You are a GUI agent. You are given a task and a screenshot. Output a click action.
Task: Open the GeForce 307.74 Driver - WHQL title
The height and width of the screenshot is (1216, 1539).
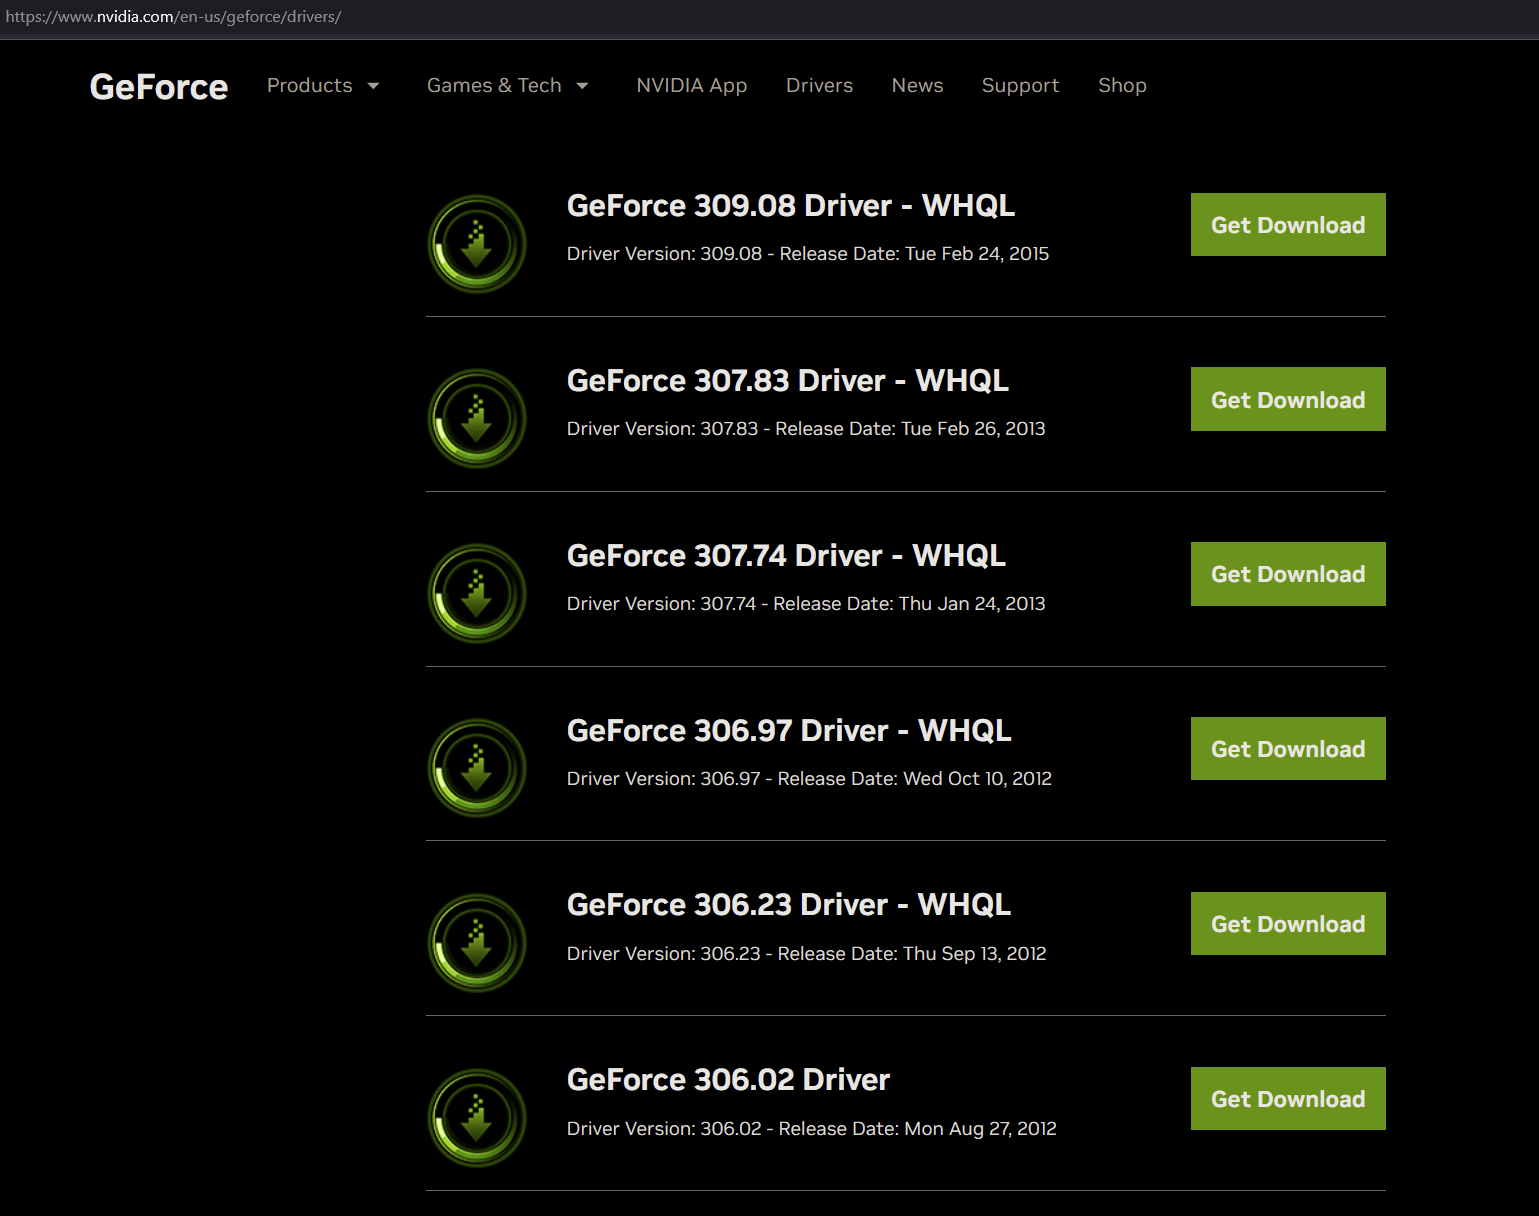point(786,556)
